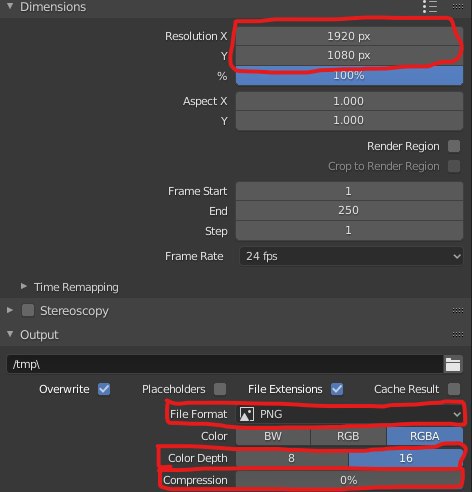The height and width of the screenshot is (492, 472).
Task: Toggle Crop to Render Region checkbox
Action: coord(454,166)
